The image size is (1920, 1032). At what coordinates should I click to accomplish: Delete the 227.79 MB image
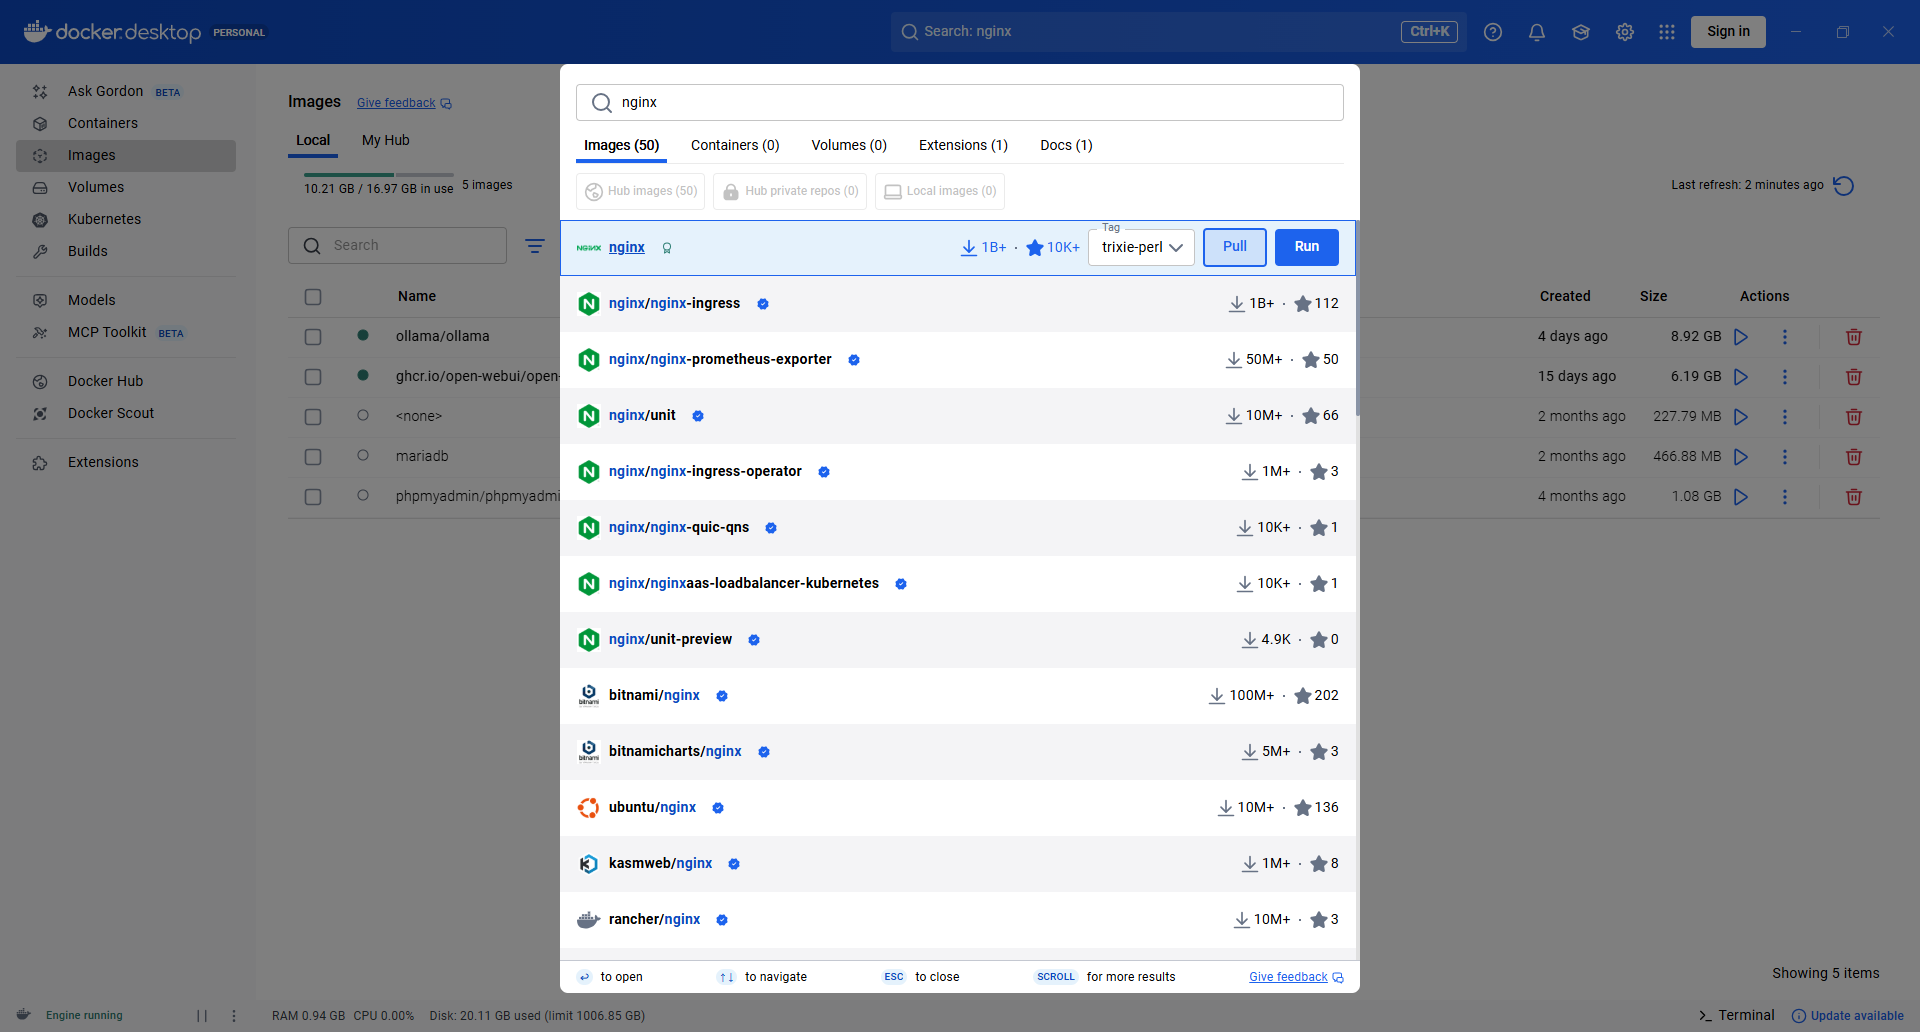(x=1854, y=417)
